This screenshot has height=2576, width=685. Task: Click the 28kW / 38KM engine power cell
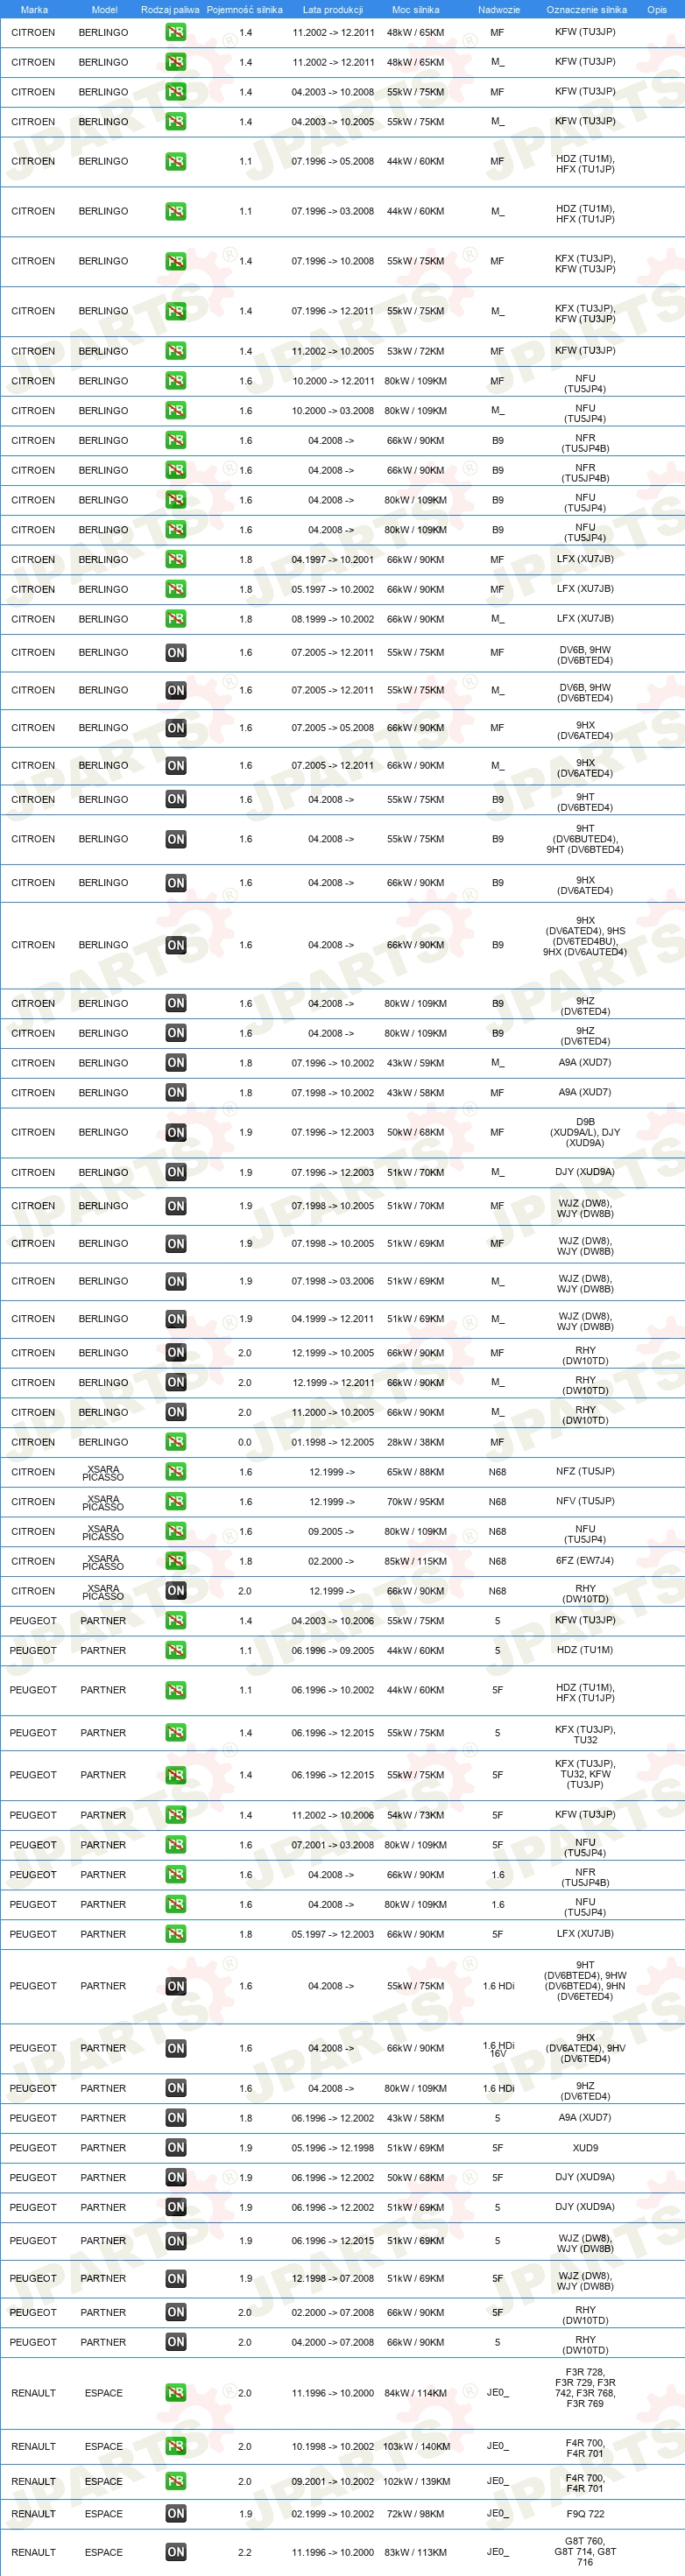(x=415, y=1443)
